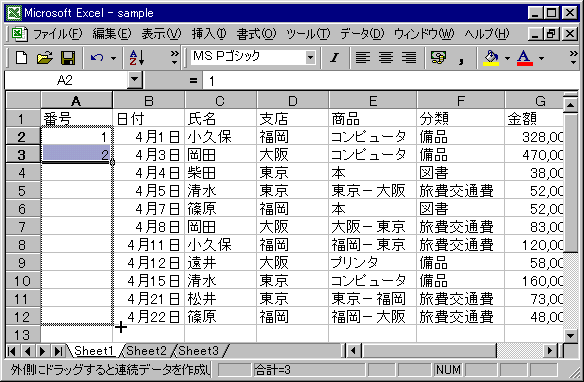Toggle italic formatting
Image resolution: width=584 pixels, height=382 pixels.
[334, 58]
